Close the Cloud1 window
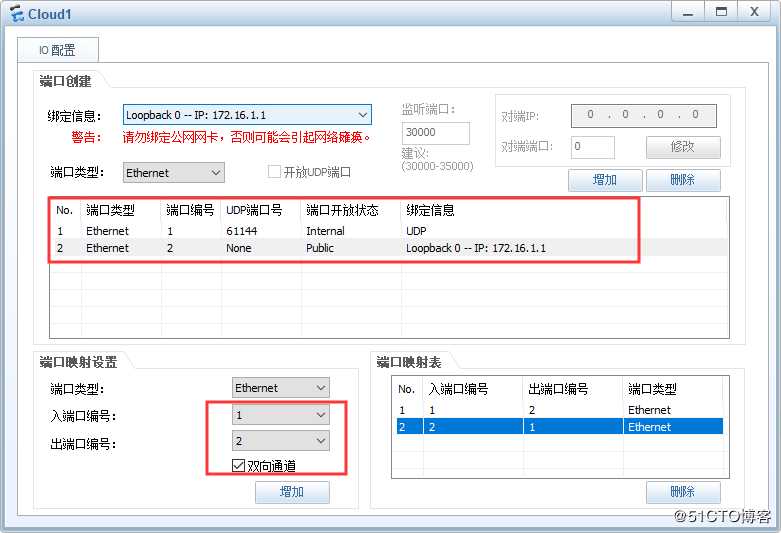Screen dimensions: 781x533 click(x=754, y=12)
